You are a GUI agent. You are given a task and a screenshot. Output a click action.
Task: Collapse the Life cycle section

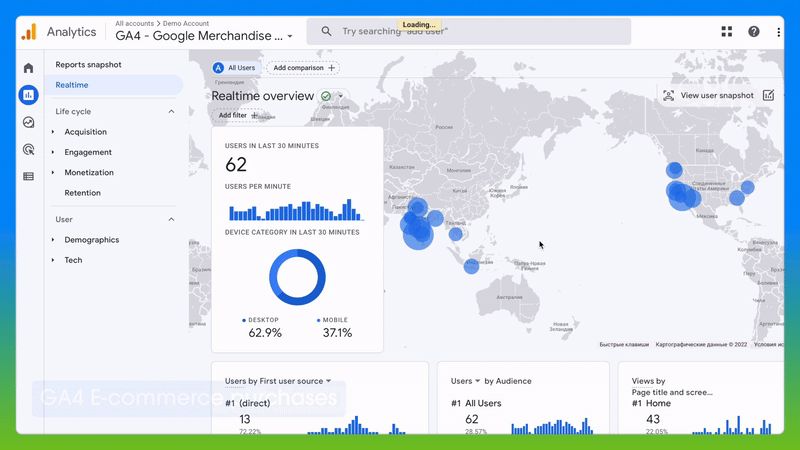click(x=171, y=111)
